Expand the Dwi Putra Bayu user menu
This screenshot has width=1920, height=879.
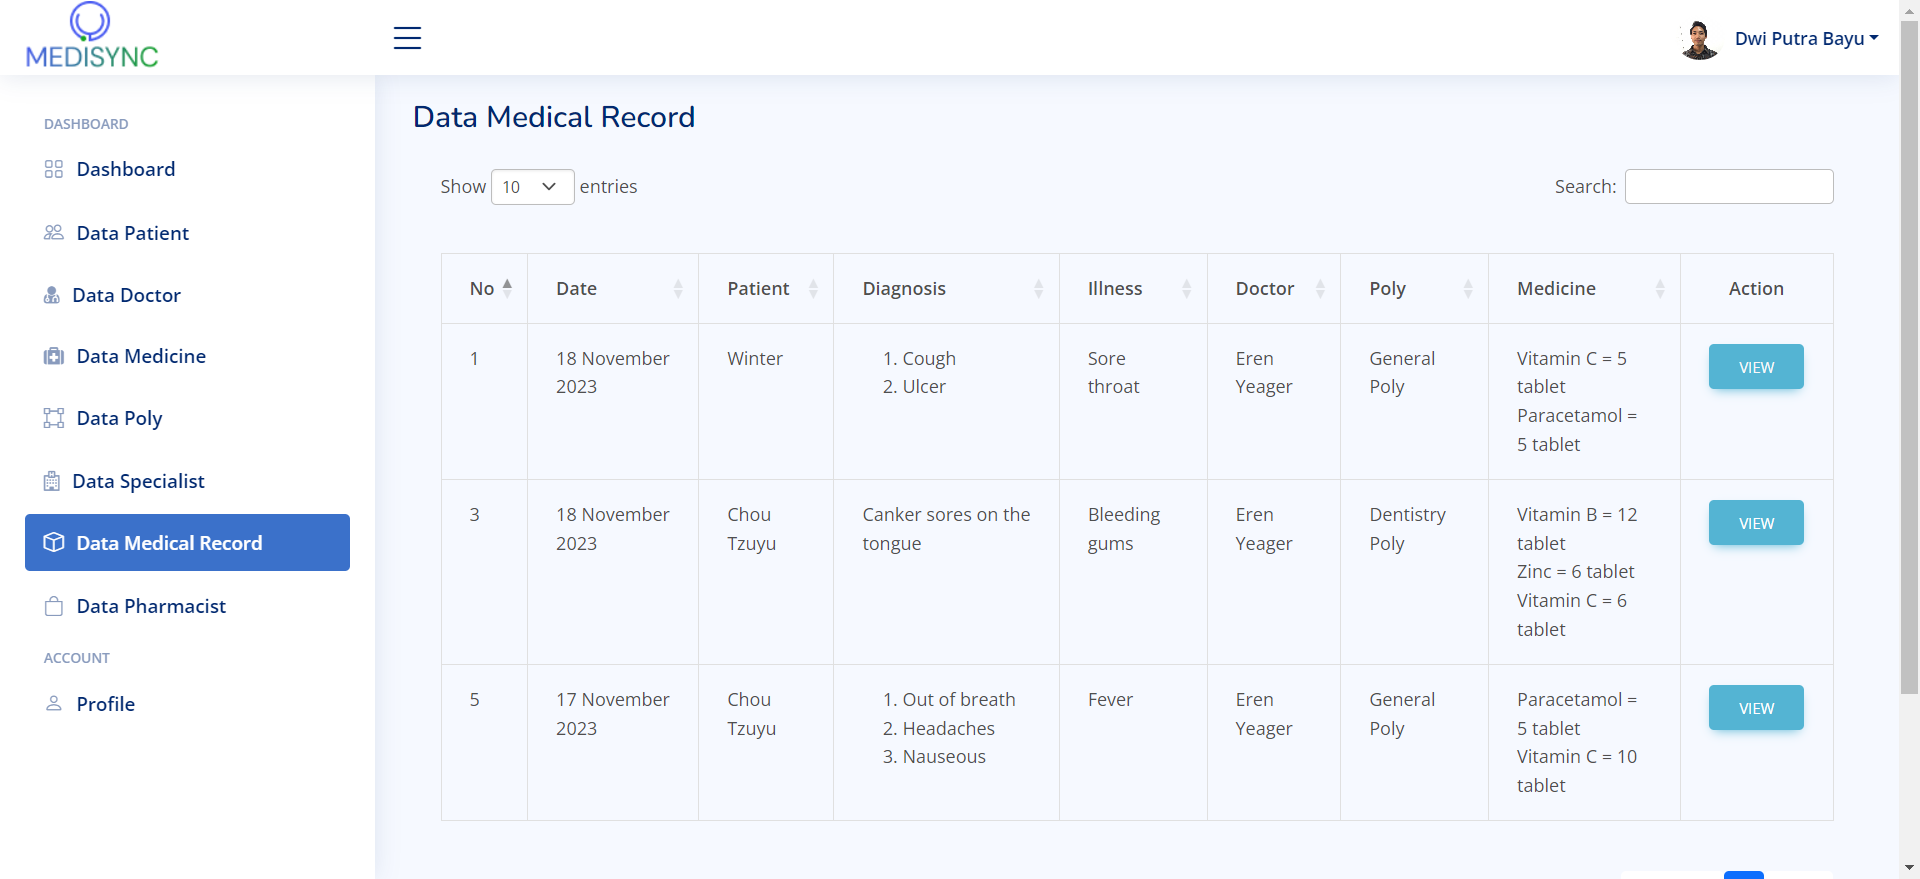(1806, 39)
